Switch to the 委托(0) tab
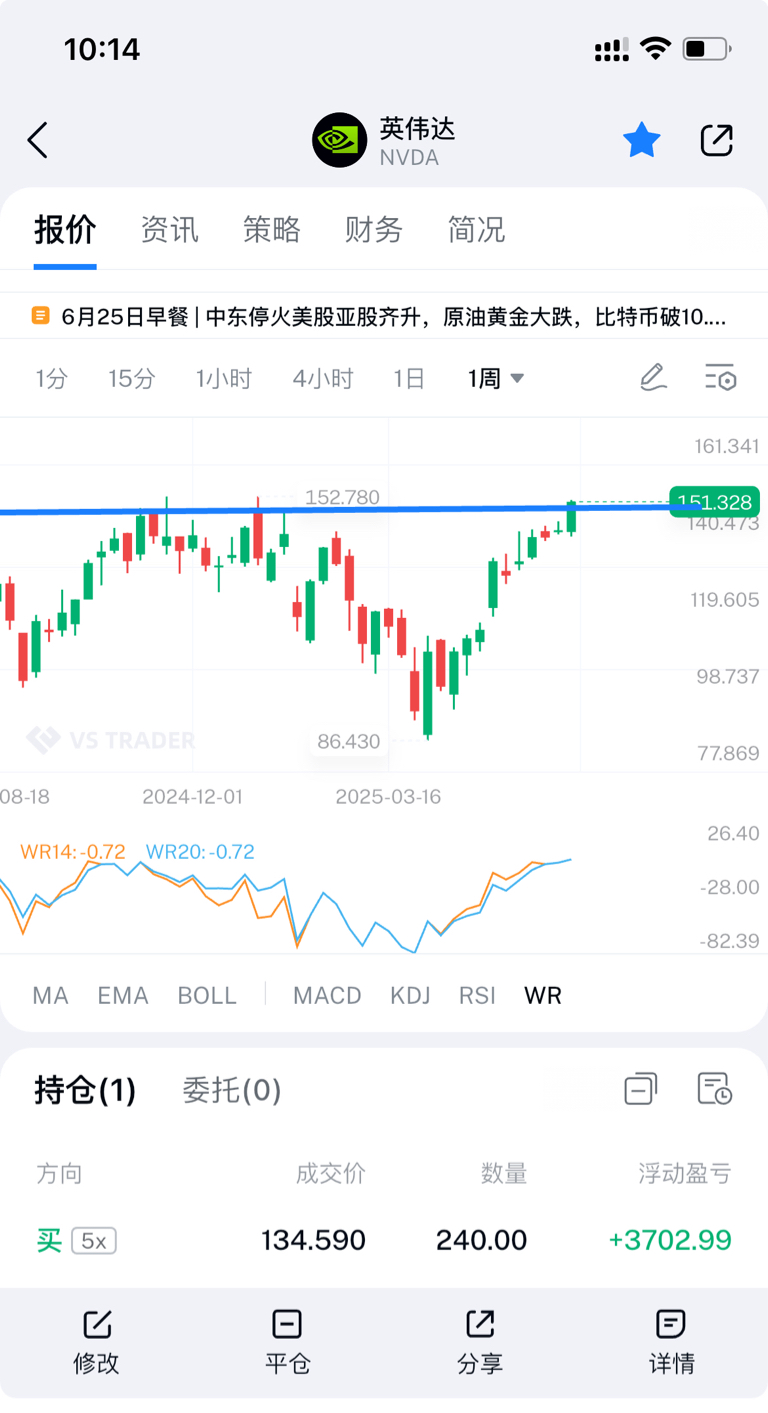The image size is (768, 1413). coord(232,1090)
